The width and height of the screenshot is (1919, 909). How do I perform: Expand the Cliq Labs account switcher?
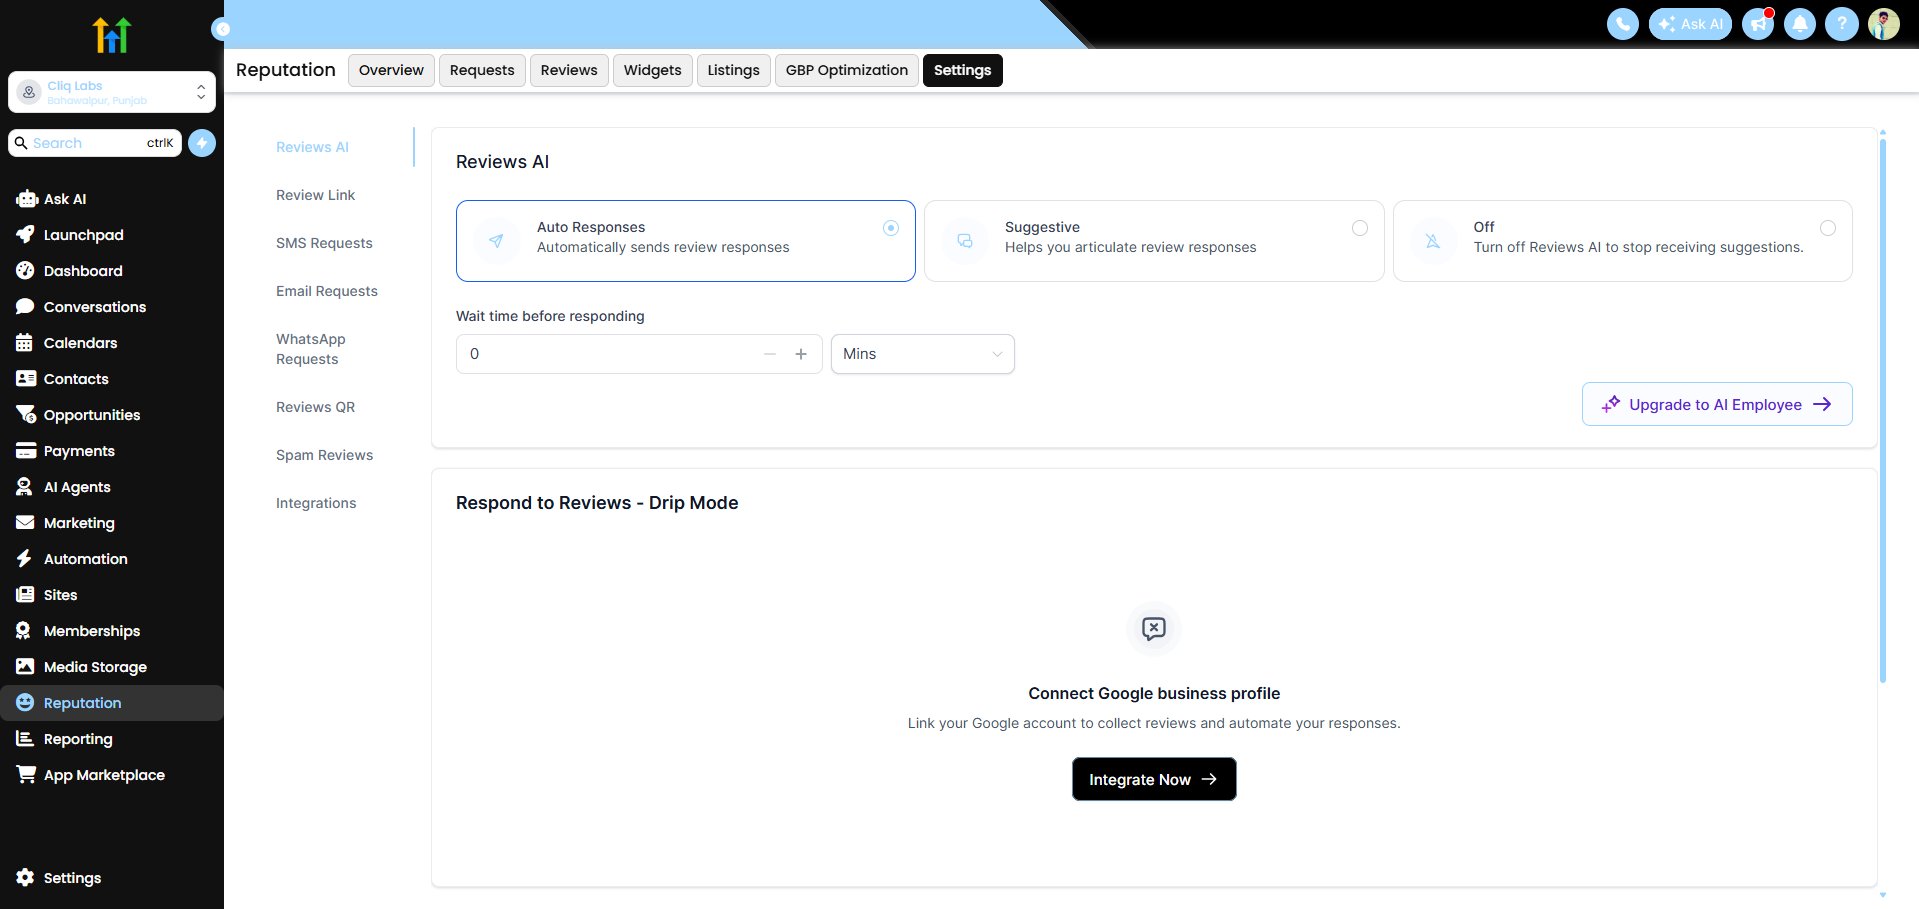(x=112, y=92)
